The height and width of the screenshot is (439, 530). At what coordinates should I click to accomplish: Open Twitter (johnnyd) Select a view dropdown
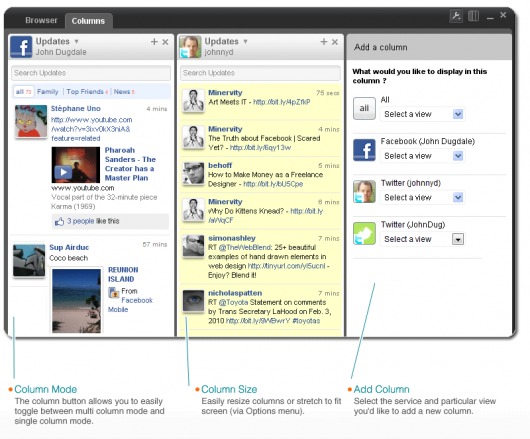(x=423, y=197)
